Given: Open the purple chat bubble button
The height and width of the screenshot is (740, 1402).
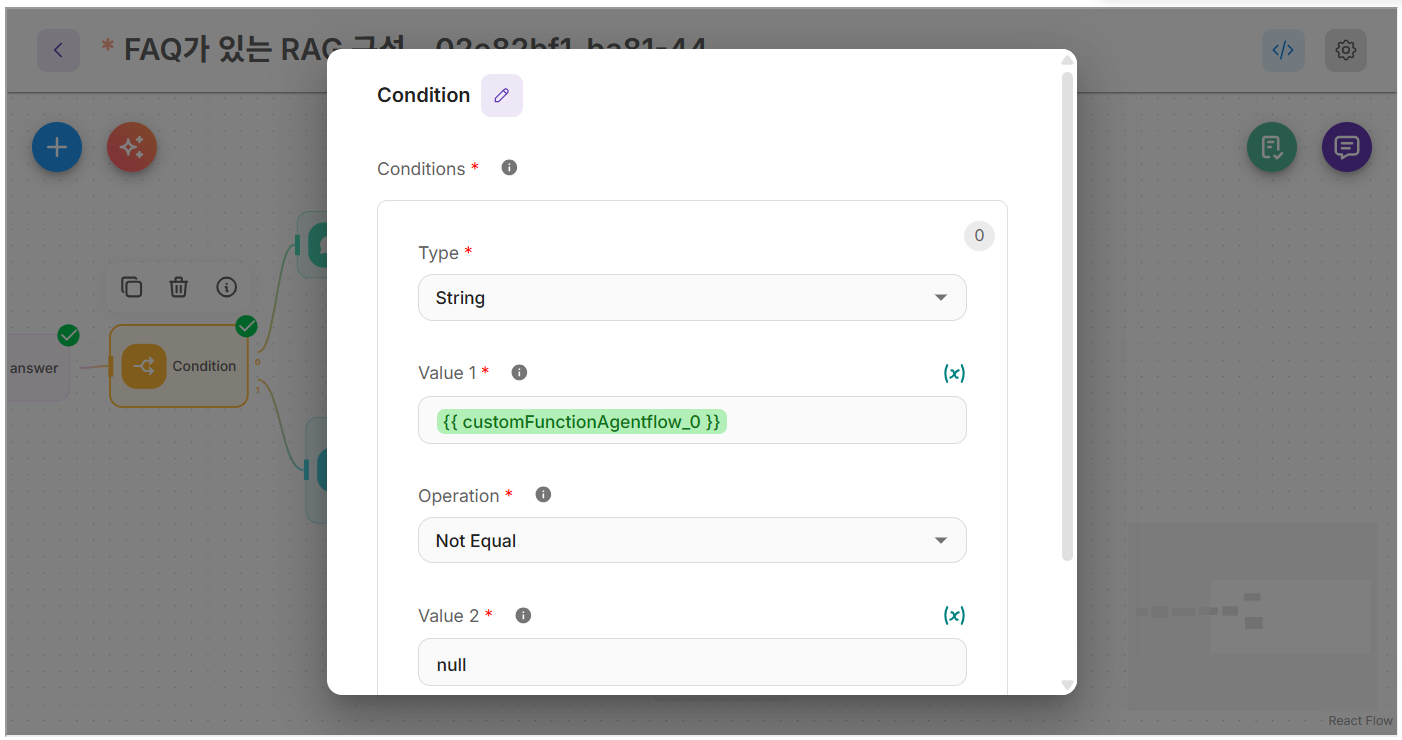Looking at the screenshot, I should [x=1346, y=148].
